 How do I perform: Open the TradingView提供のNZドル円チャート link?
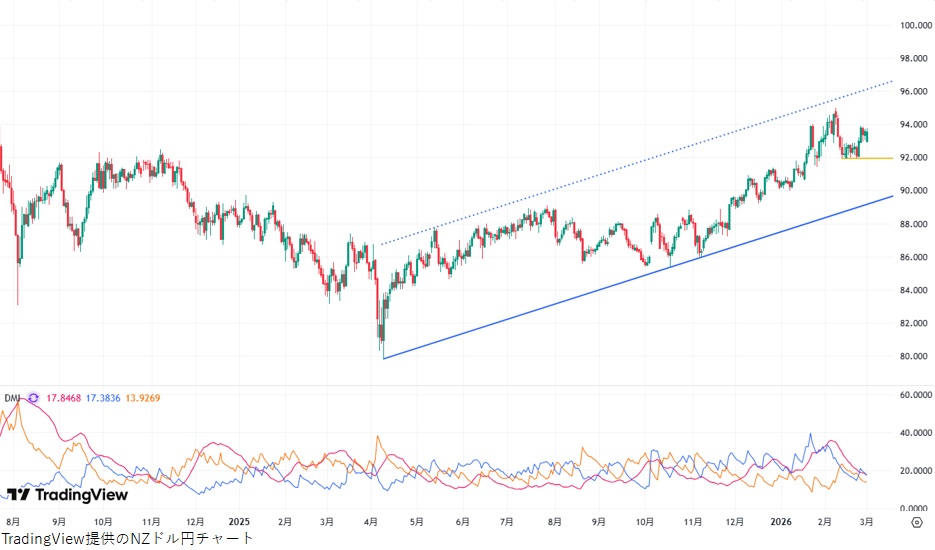(x=127, y=539)
